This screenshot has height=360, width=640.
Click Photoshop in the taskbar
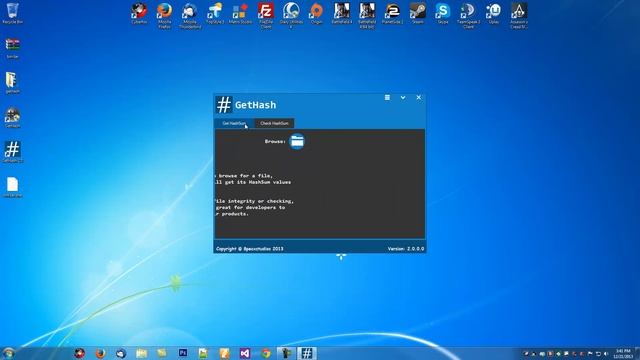(x=183, y=353)
